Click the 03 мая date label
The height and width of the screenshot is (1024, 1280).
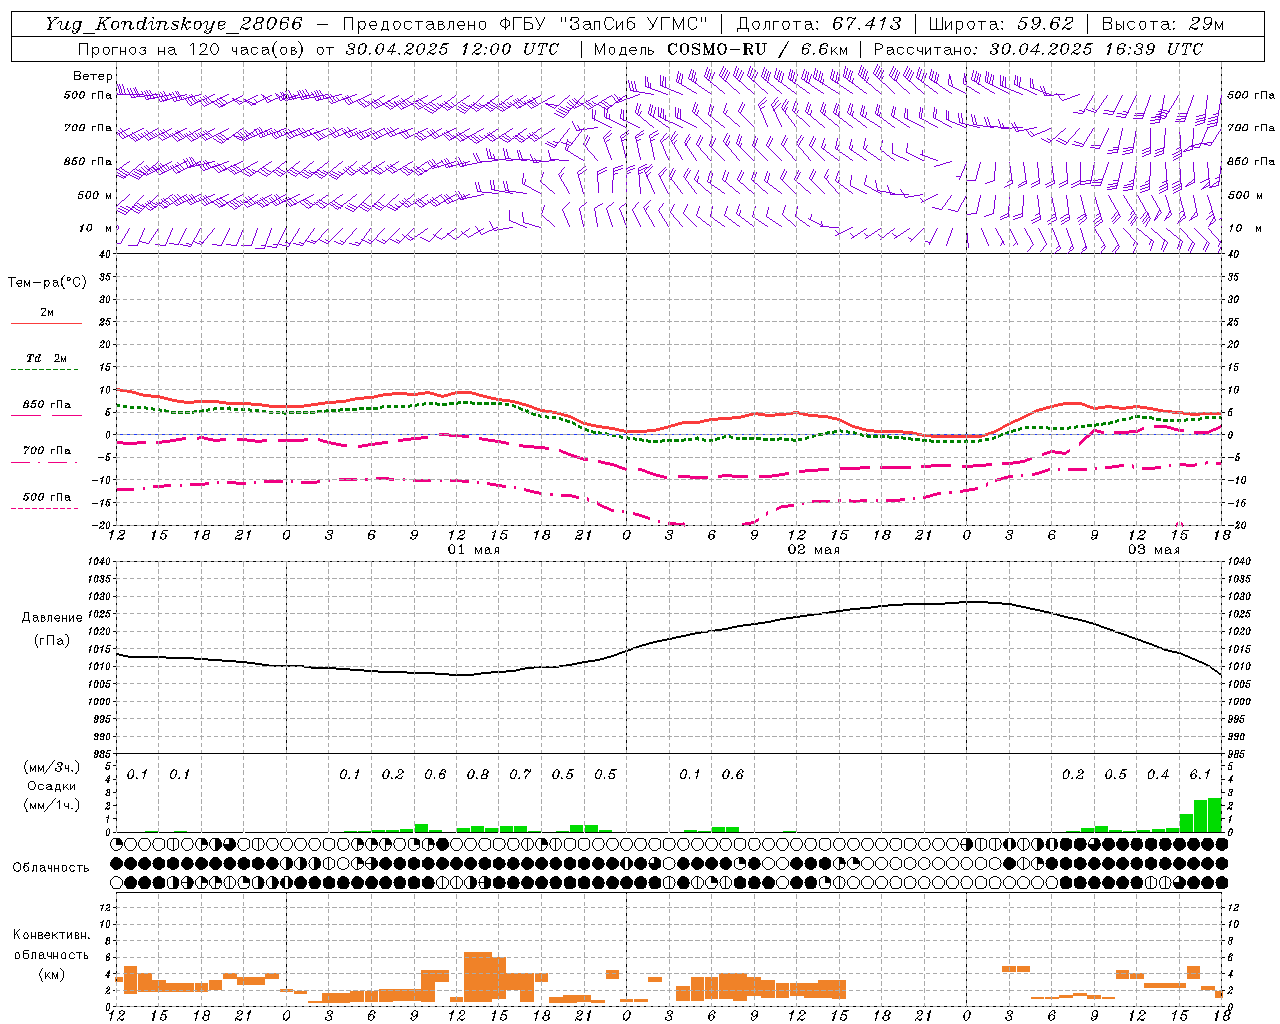1154,550
